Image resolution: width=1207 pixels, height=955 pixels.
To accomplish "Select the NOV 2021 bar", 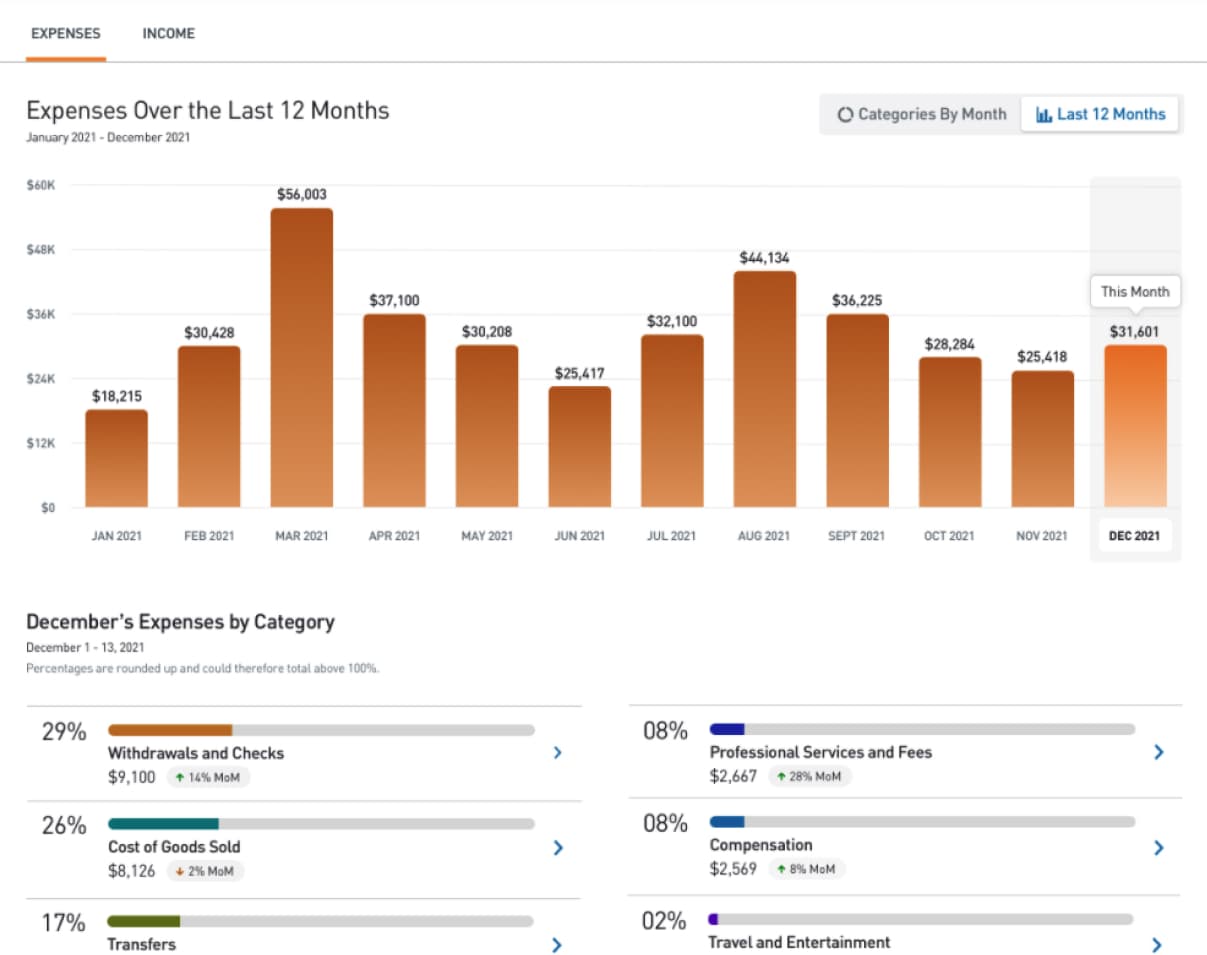I will [x=1043, y=439].
